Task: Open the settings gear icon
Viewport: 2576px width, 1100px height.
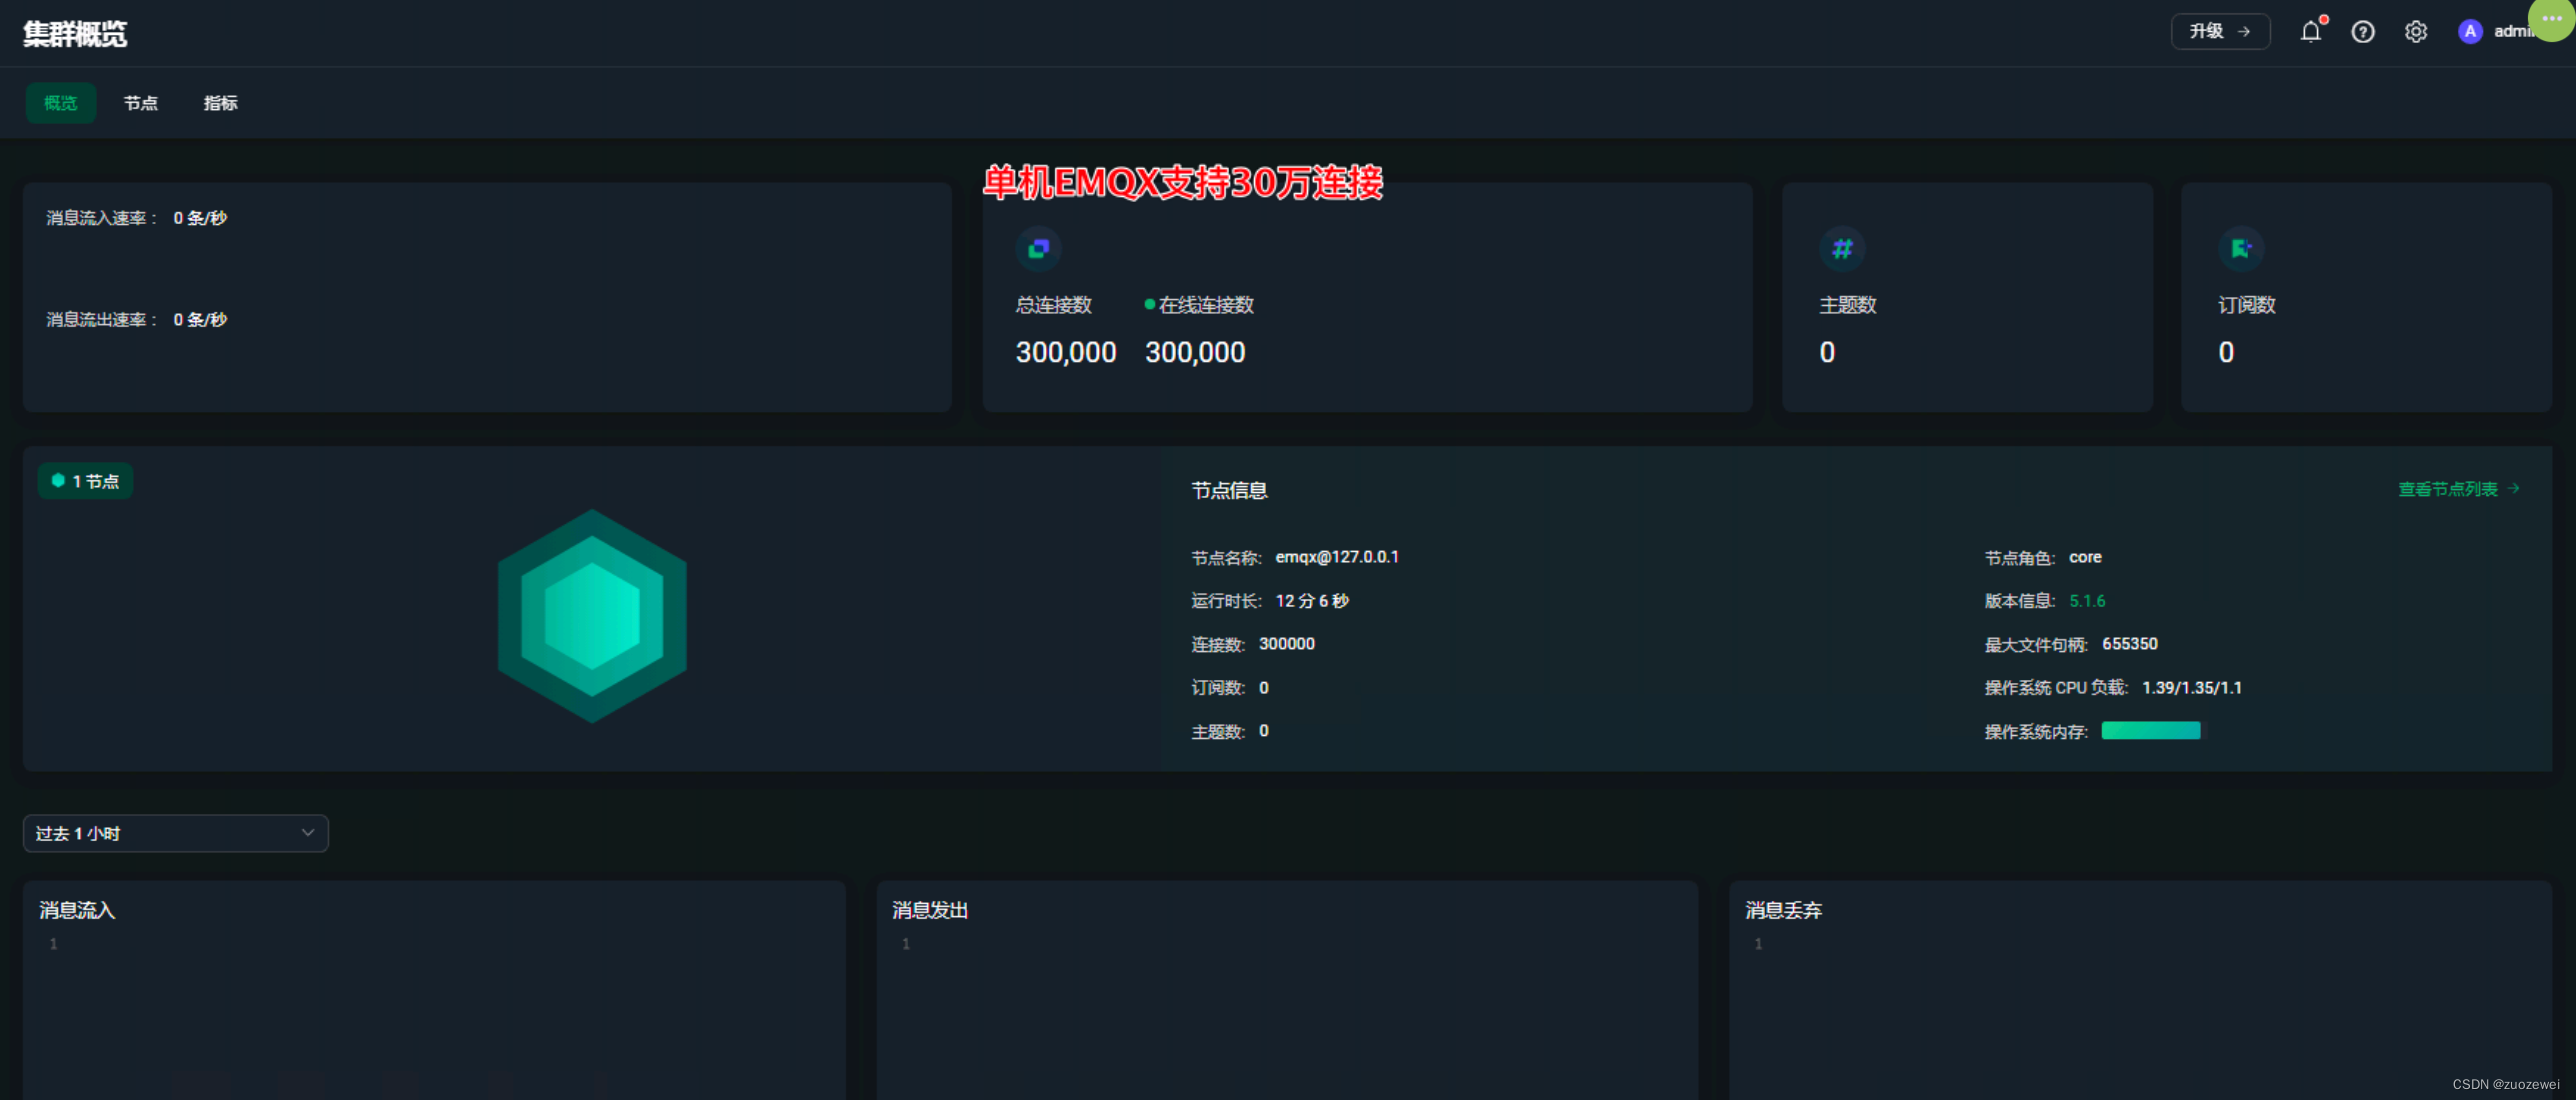Action: click(x=2416, y=32)
